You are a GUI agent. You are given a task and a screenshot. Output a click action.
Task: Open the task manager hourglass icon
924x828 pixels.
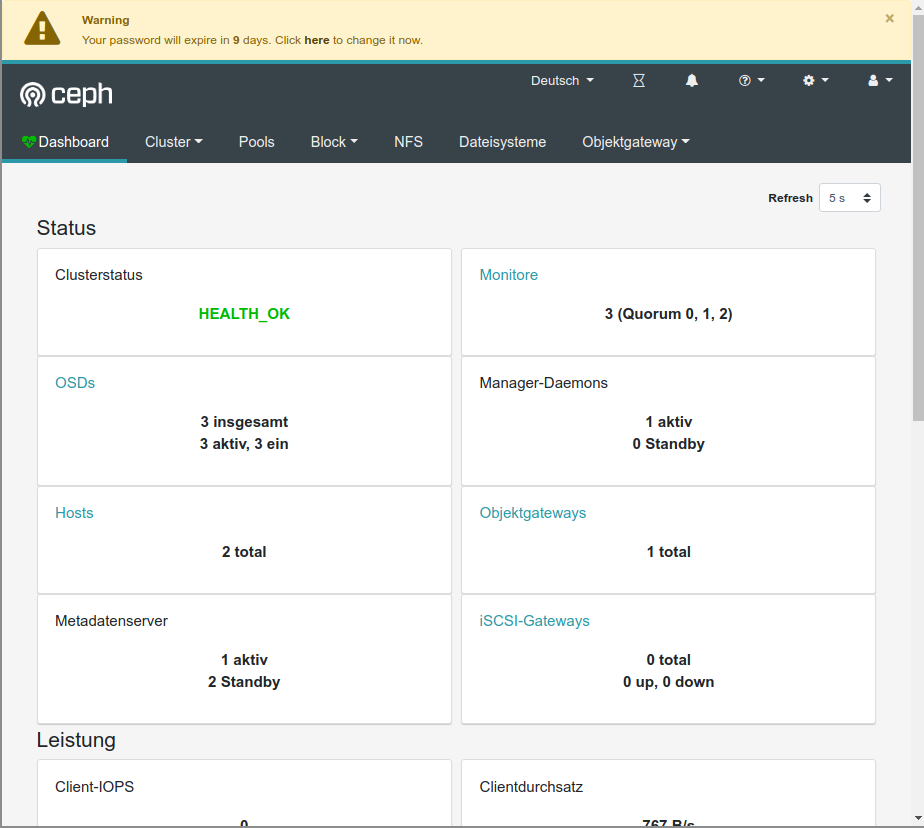639,81
